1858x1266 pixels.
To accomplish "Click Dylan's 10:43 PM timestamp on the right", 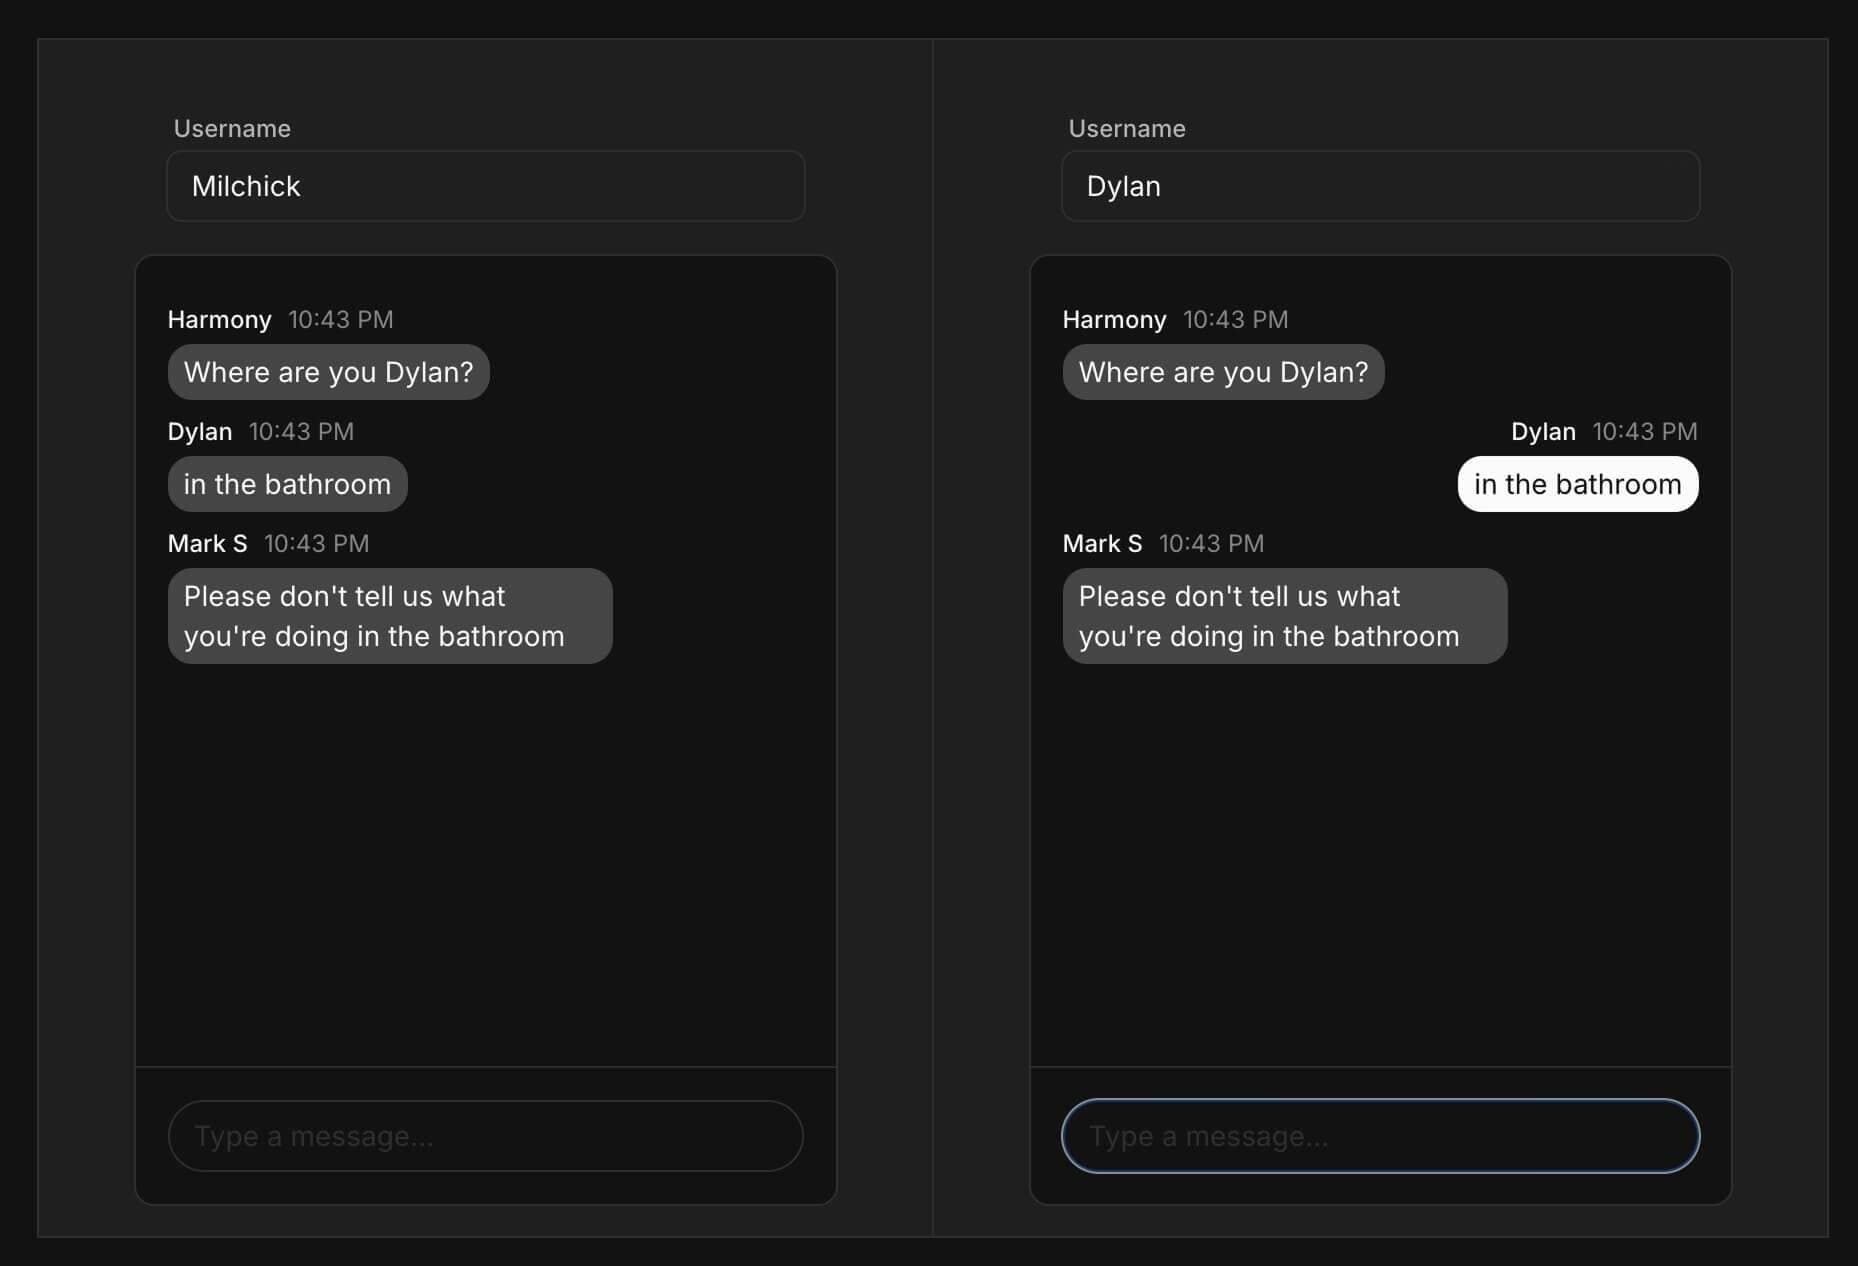I will click(1645, 431).
